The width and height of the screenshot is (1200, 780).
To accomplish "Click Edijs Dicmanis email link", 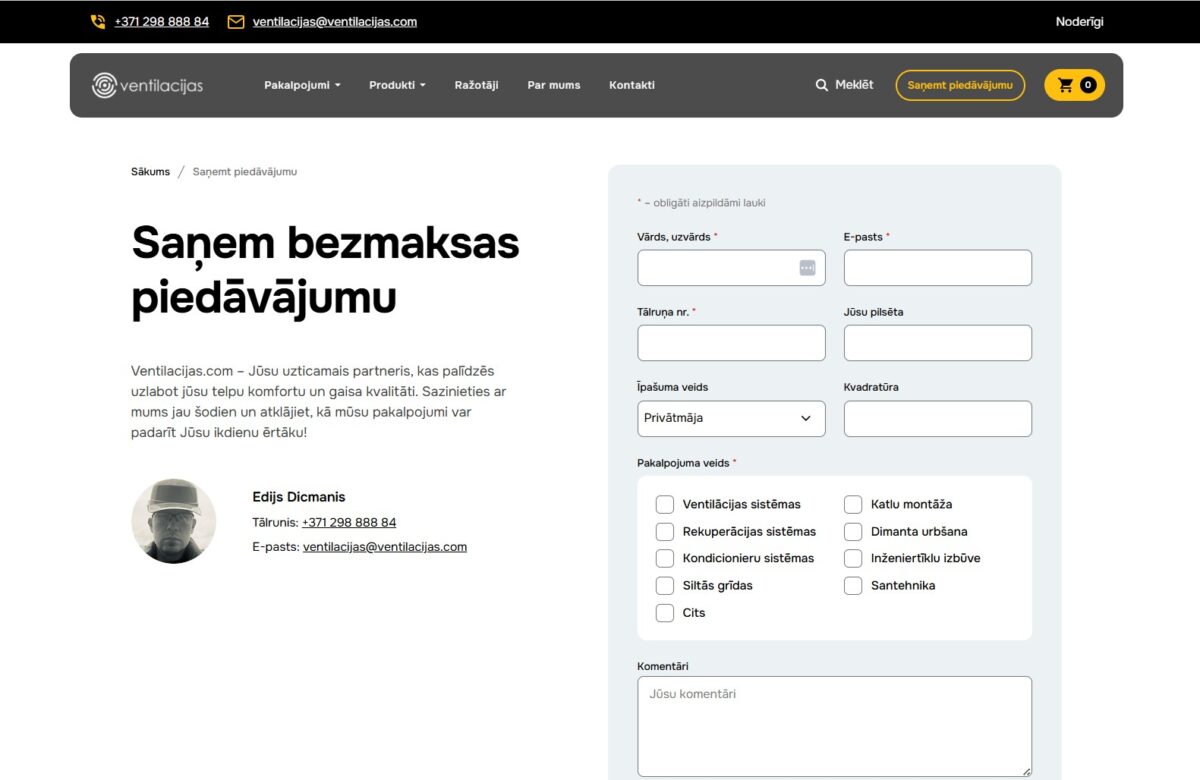I will coord(385,547).
